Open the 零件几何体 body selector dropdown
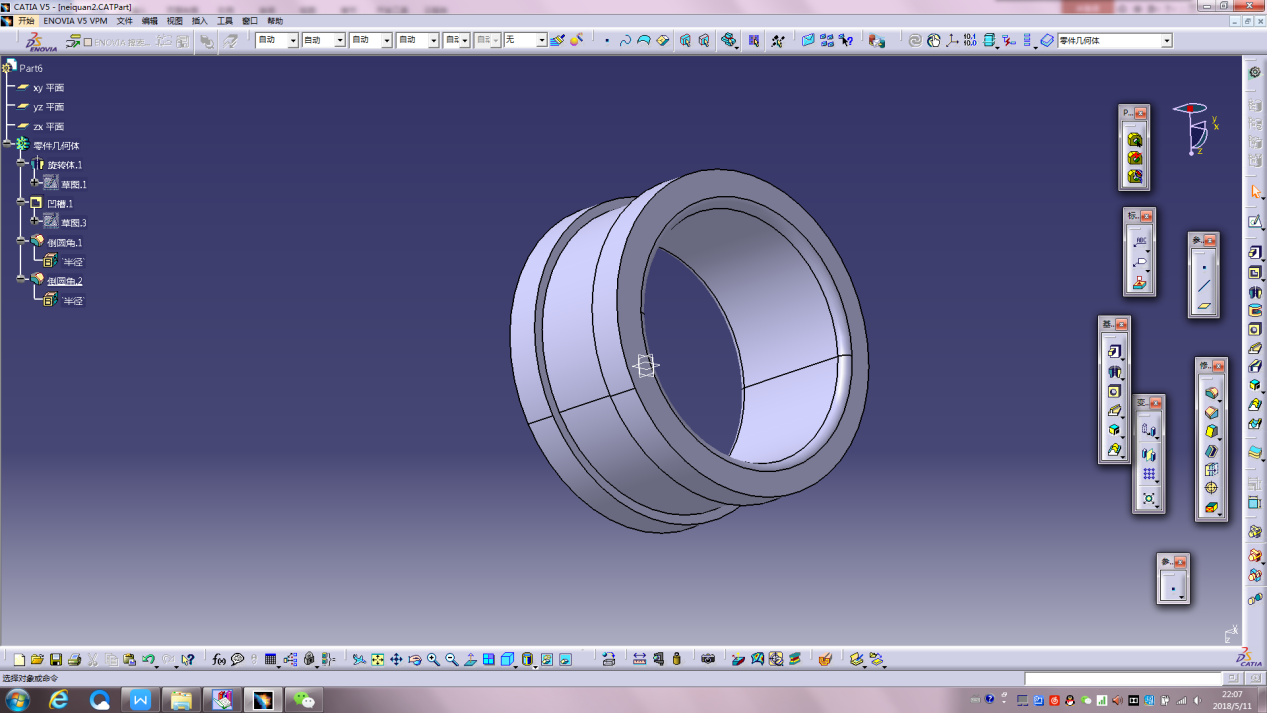 [x=1166, y=41]
